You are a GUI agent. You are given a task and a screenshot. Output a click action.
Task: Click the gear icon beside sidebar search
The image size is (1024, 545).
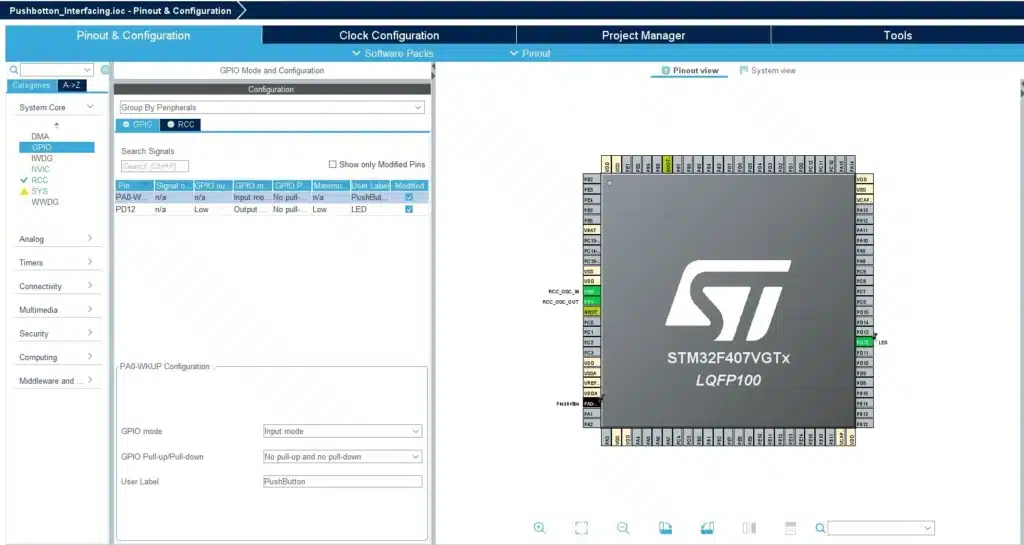[x=105, y=70]
